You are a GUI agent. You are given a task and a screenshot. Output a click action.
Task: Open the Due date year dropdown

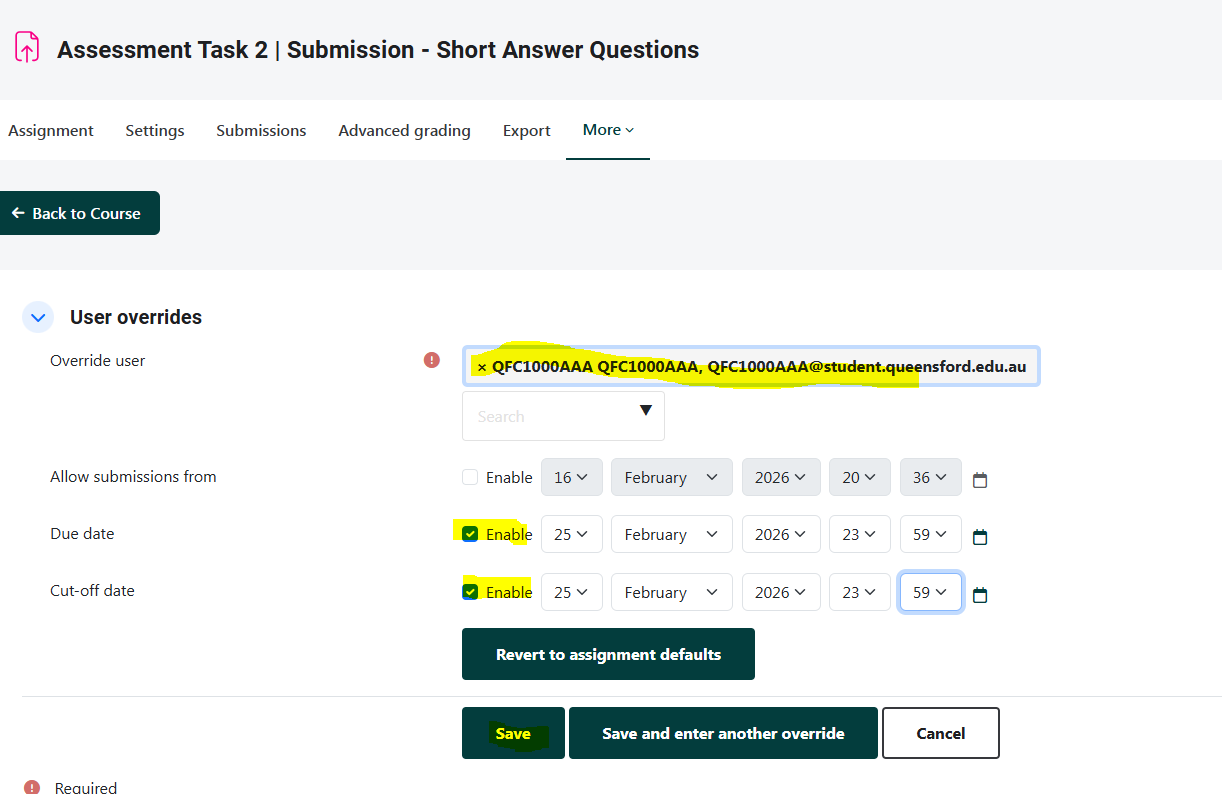tap(781, 535)
